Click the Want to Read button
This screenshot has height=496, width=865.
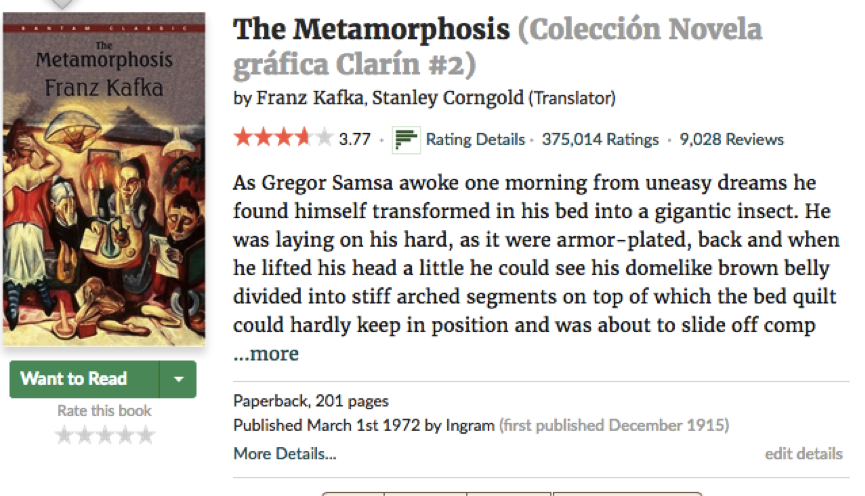(84, 379)
